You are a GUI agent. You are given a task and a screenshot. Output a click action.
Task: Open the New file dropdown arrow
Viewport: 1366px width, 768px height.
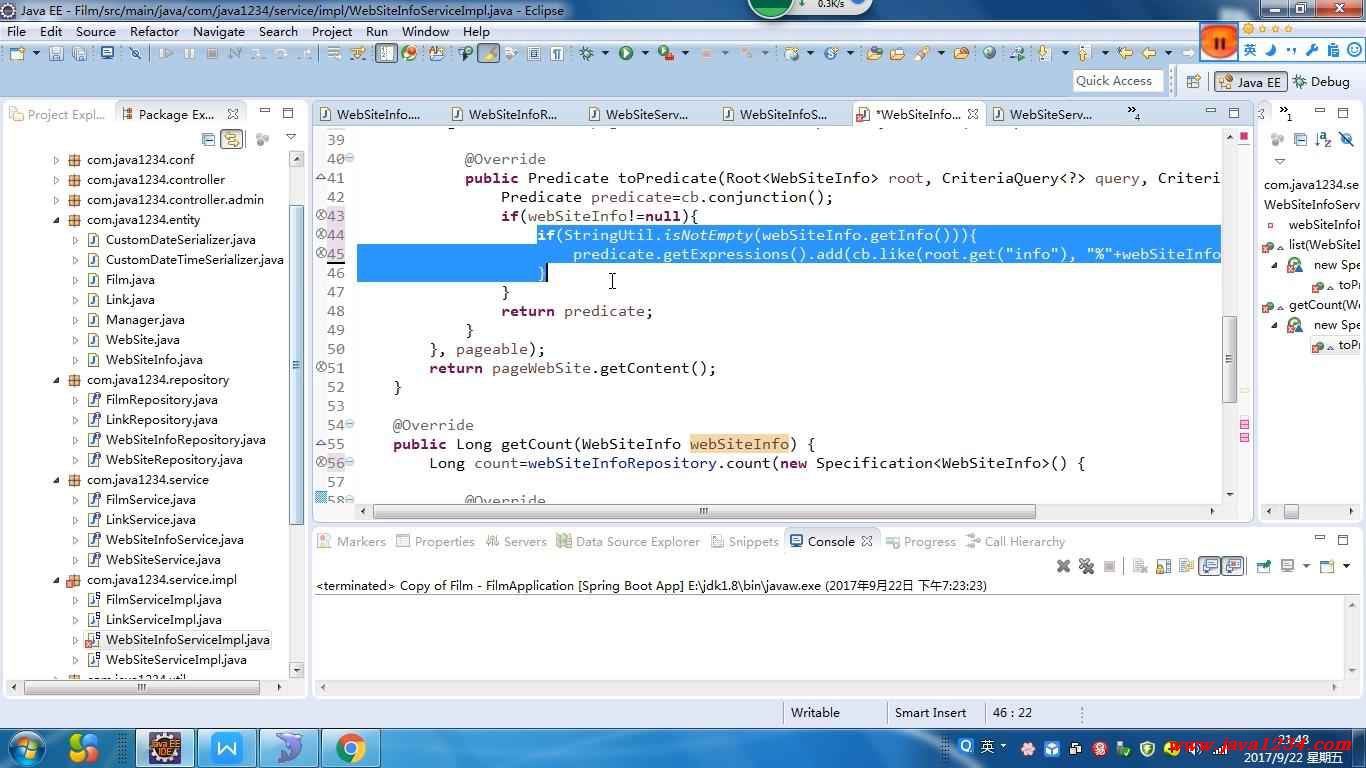[36, 53]
